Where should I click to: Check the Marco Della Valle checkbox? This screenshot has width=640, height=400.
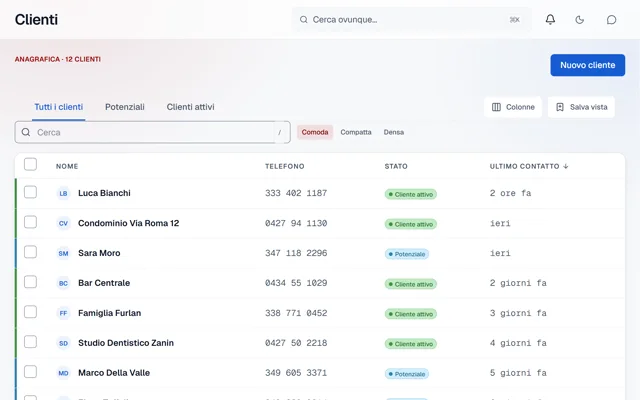(30, 371)
